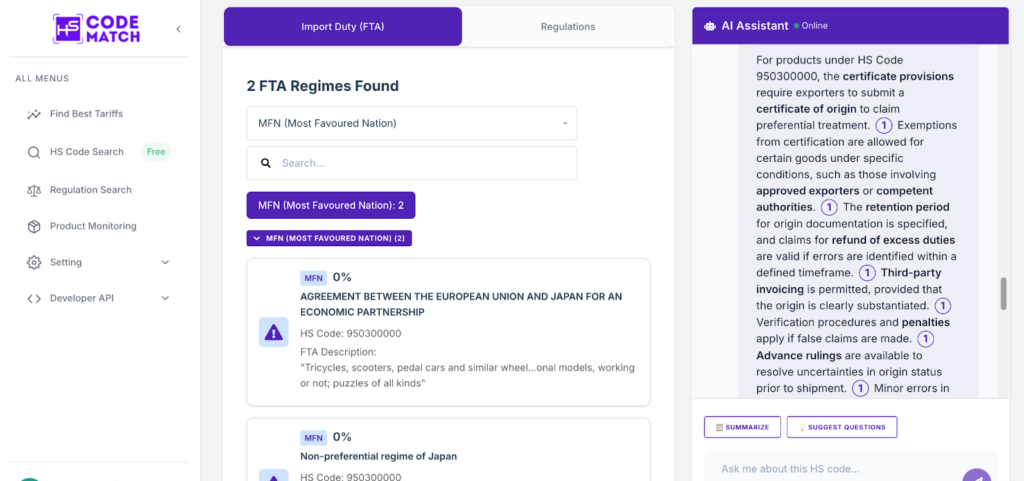The height and width of the screenshot is (481, 1024).
Task: Expand the Setting menu
Action: pos(165,262)
